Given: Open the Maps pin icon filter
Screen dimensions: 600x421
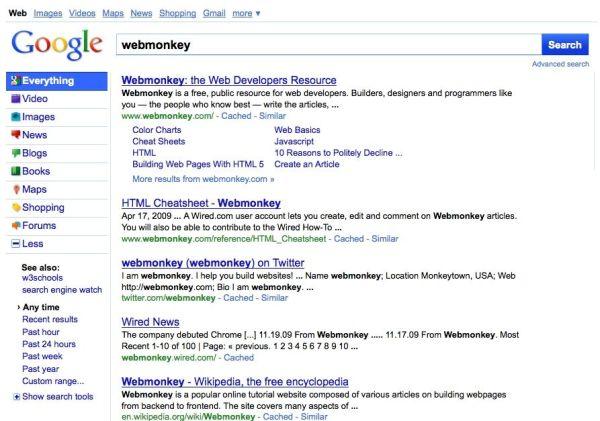Looking at the screenshot, I should tap(16, 189).
